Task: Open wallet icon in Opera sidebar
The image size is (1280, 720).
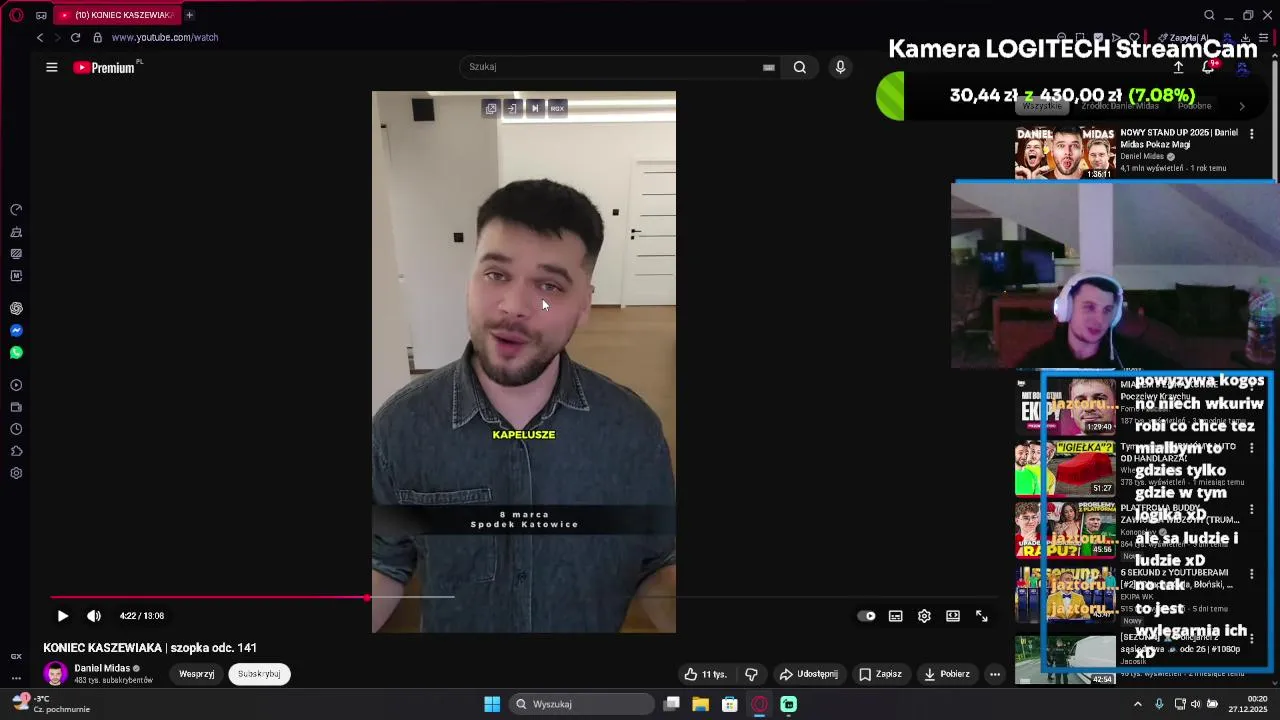Action: click(x=16, y=407)
